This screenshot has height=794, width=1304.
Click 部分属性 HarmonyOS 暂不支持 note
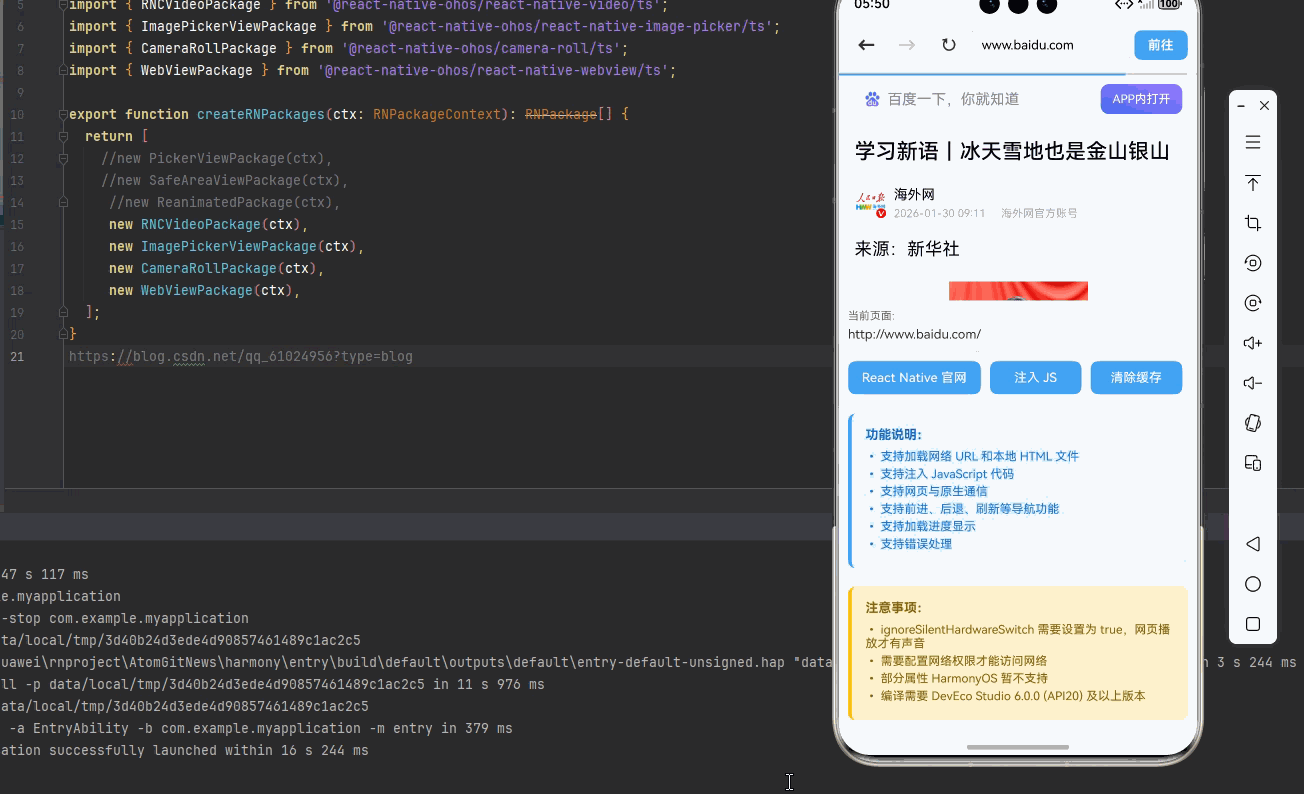coord(963,678)
